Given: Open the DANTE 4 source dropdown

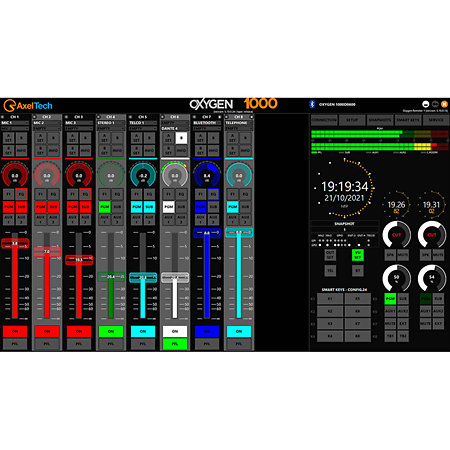Looking at the screenshot, I should point(175,128).
